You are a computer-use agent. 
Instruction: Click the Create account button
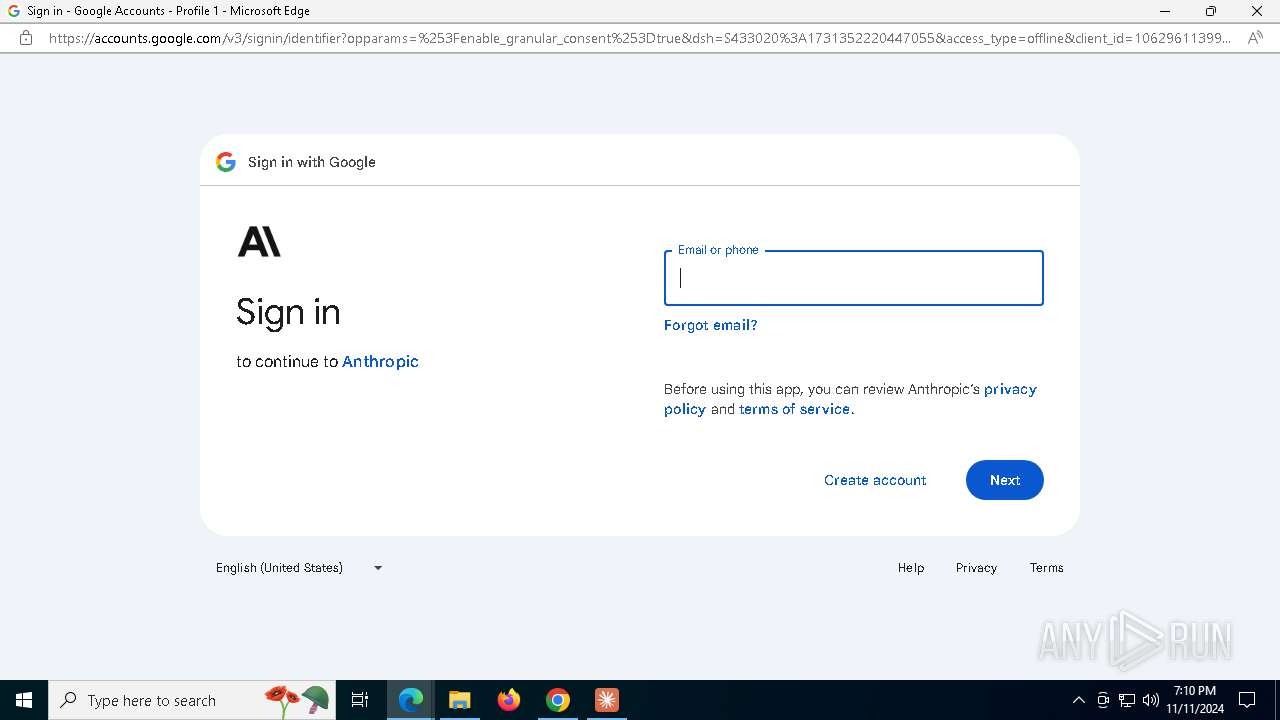[875, 480]
